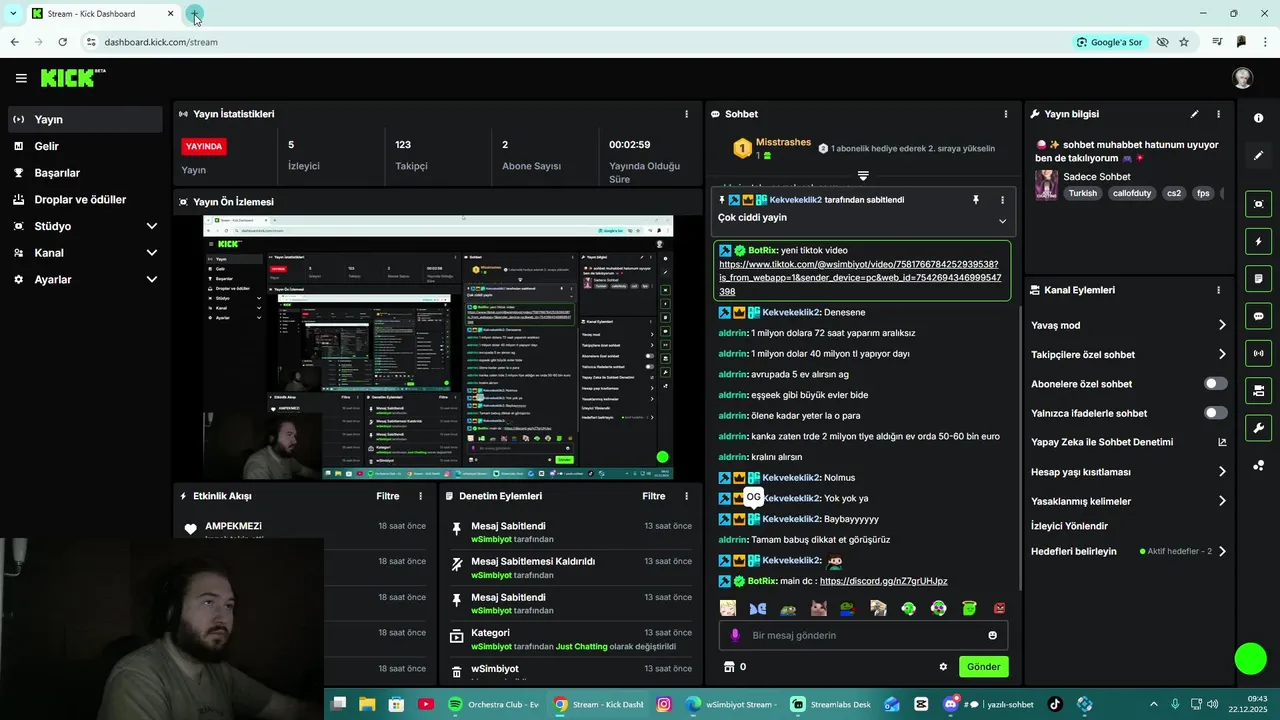Image resolution: width=1280 pixels, height=720 pixels.
Task: Click the Sadece Sohbet category thumbnail
Action: click(x=1046, y=185)
